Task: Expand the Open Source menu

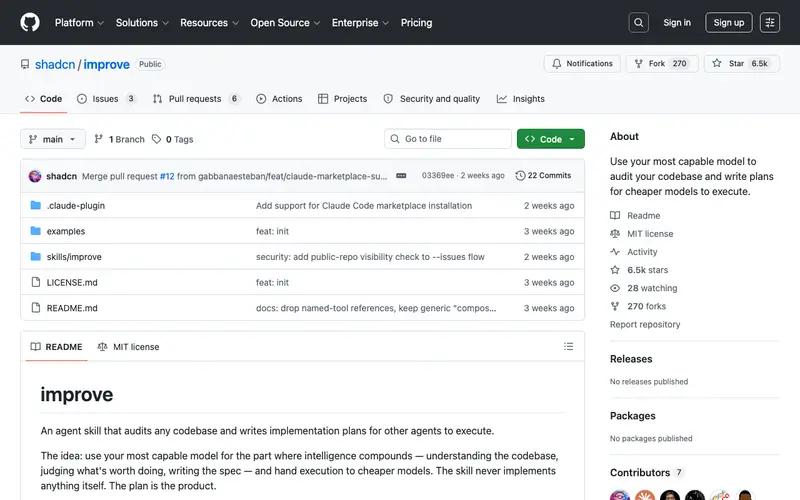Action: 285,22
